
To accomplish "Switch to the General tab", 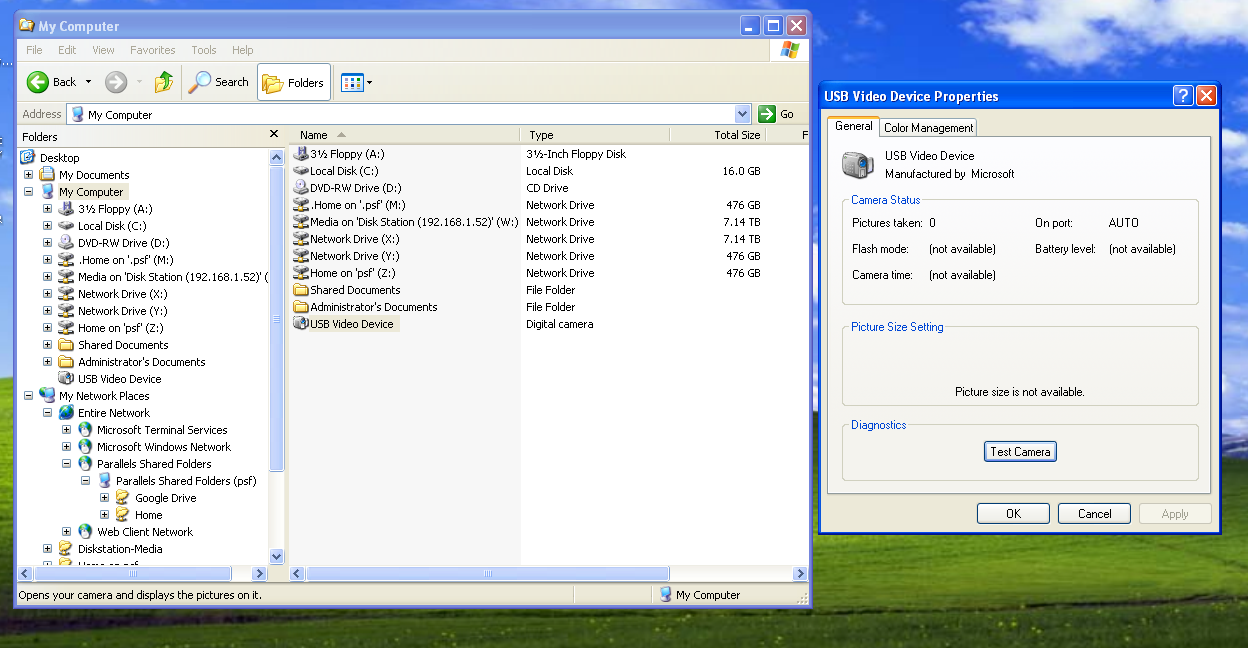I will [x=853, y=126].
